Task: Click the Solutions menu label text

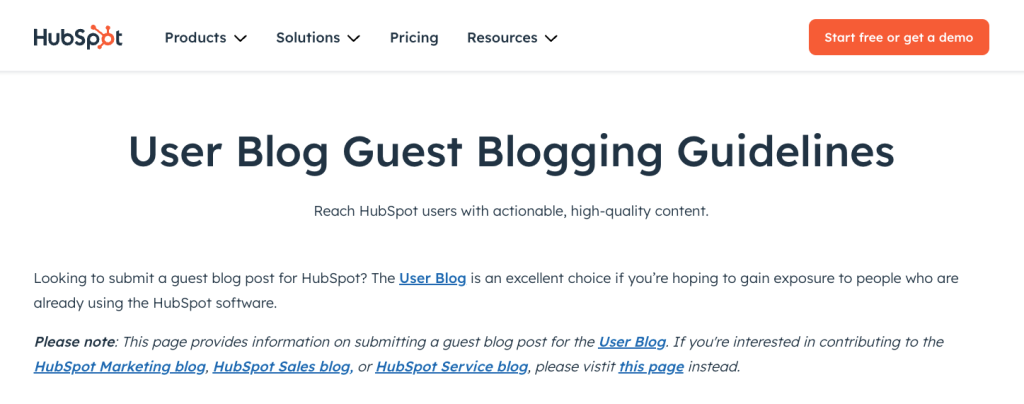Action: pyautogui.click(x=308, y=37)
